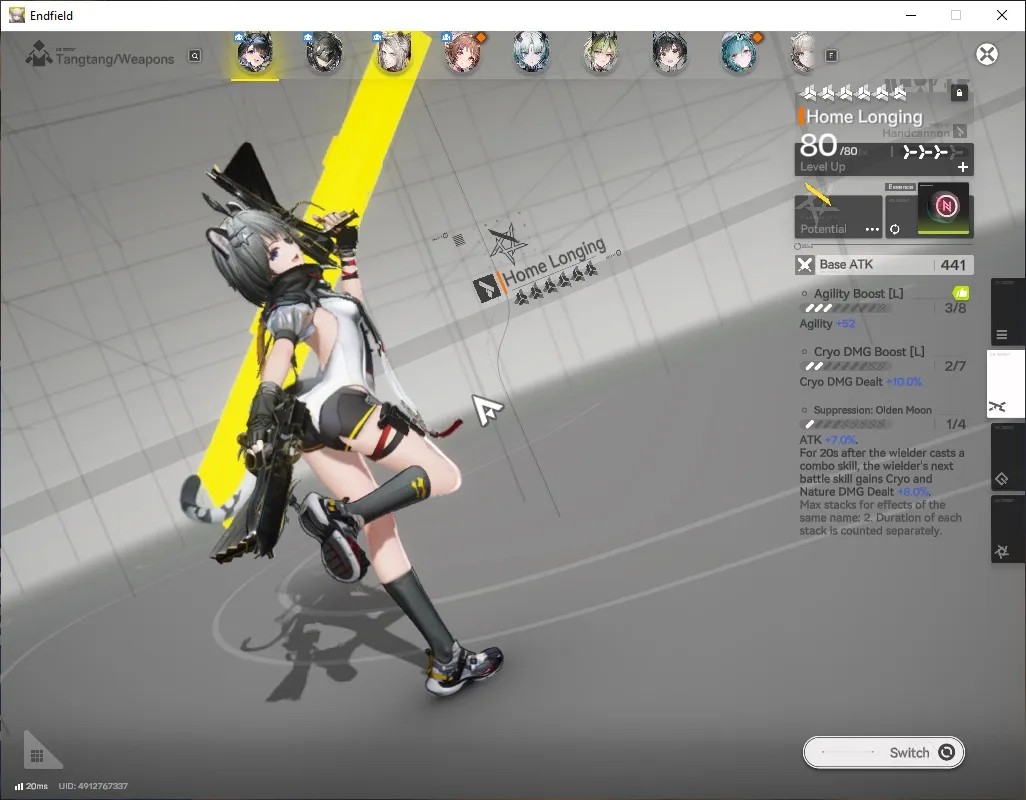Click the network latency 20ms indicator

(x=31, y=786)
